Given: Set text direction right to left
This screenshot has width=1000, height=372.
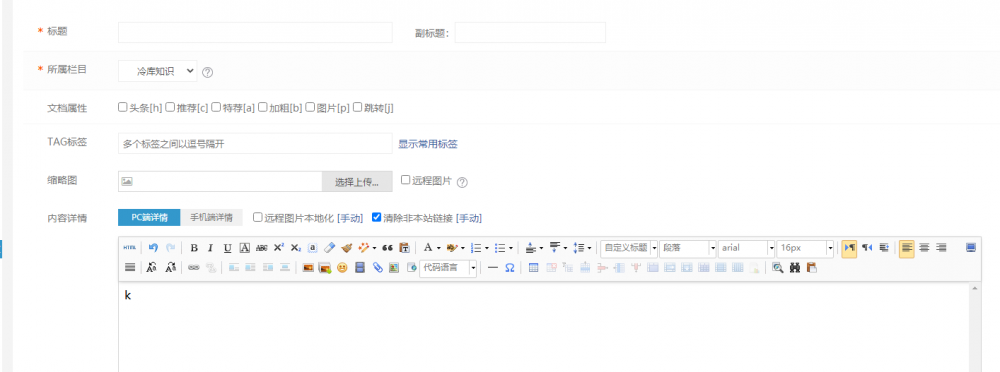Looking at the screenshot, I should (867, 248).
